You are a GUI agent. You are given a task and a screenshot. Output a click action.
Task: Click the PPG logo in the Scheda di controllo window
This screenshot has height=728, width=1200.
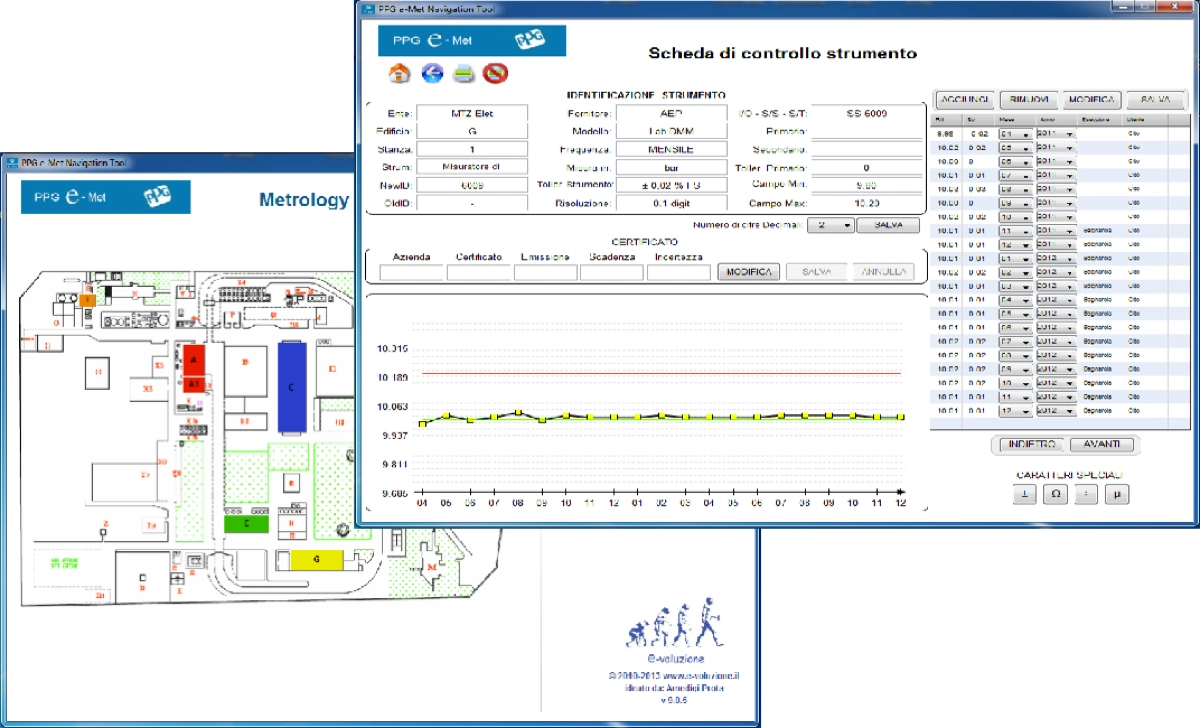coord(528,39)
